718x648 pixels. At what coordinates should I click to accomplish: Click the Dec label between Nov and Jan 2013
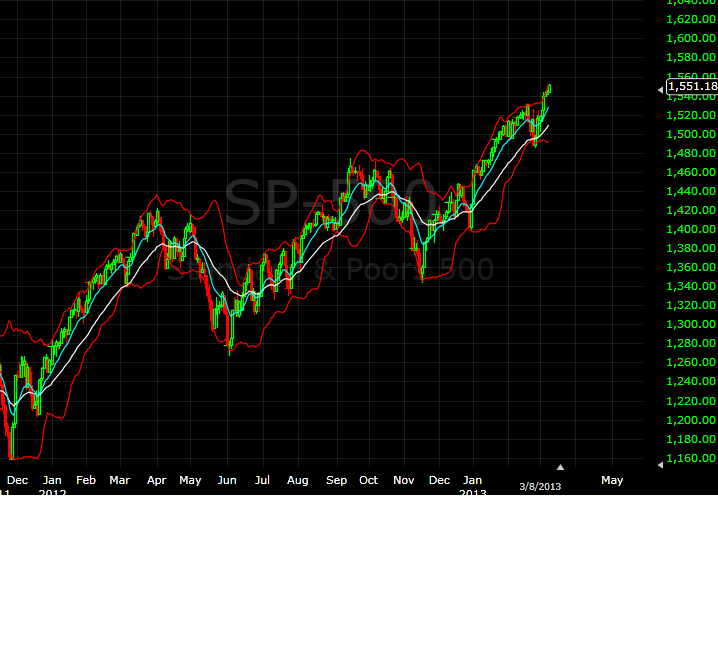(x=440, y=480)
